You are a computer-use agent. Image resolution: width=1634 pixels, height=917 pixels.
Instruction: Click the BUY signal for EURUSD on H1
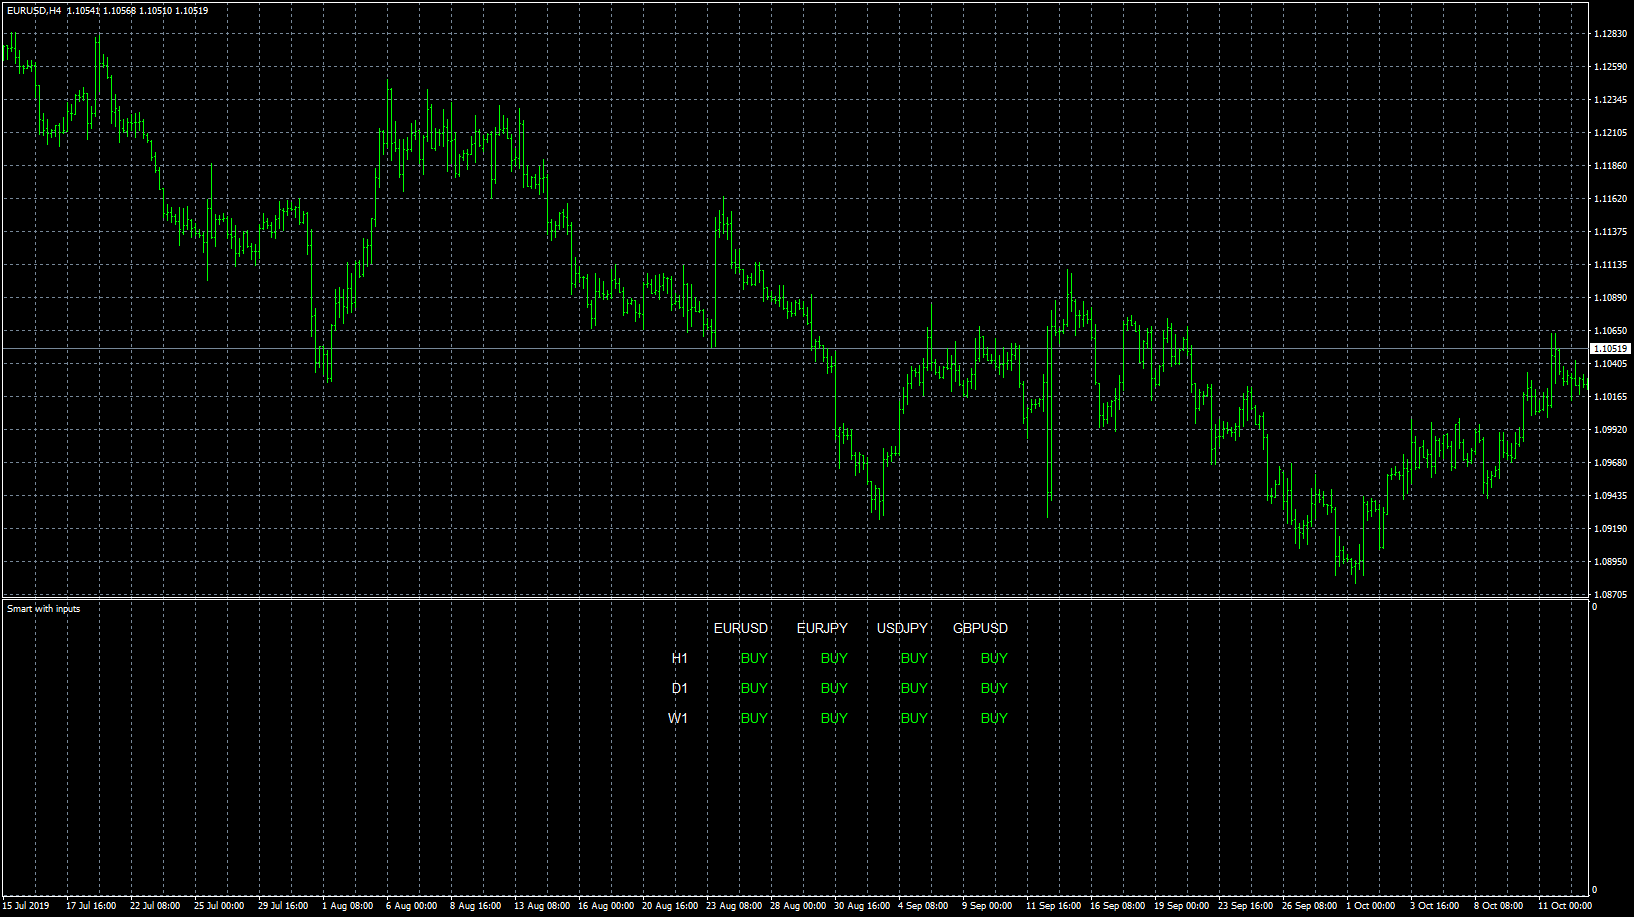(x=754, y=658)
